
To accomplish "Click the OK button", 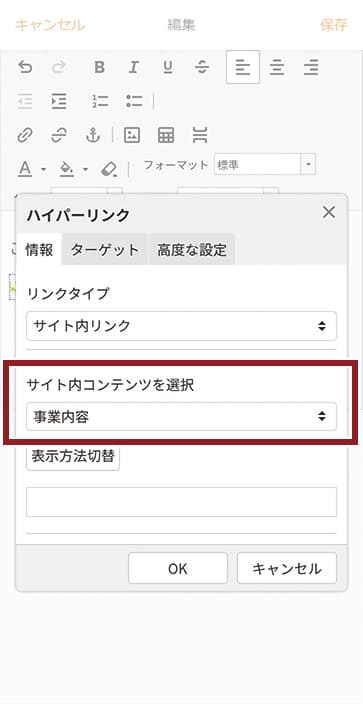I will coord(178,568).
